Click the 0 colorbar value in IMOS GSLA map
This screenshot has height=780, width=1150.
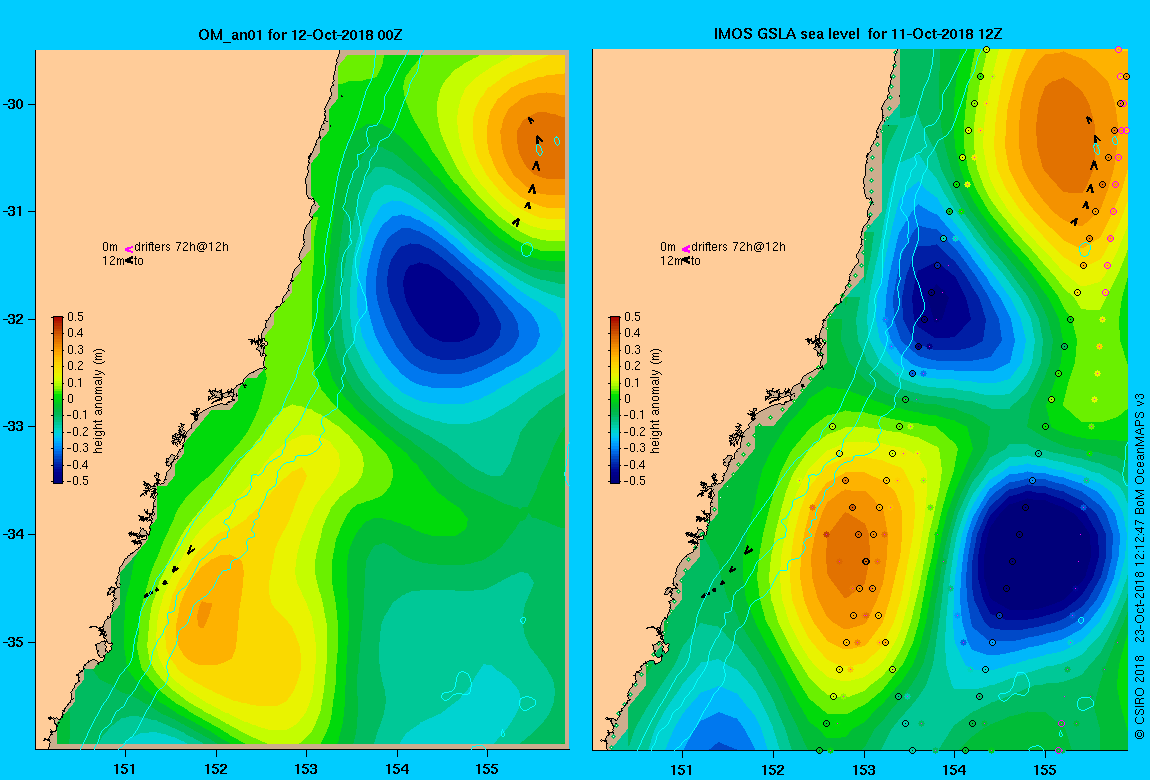pos(627,399)
